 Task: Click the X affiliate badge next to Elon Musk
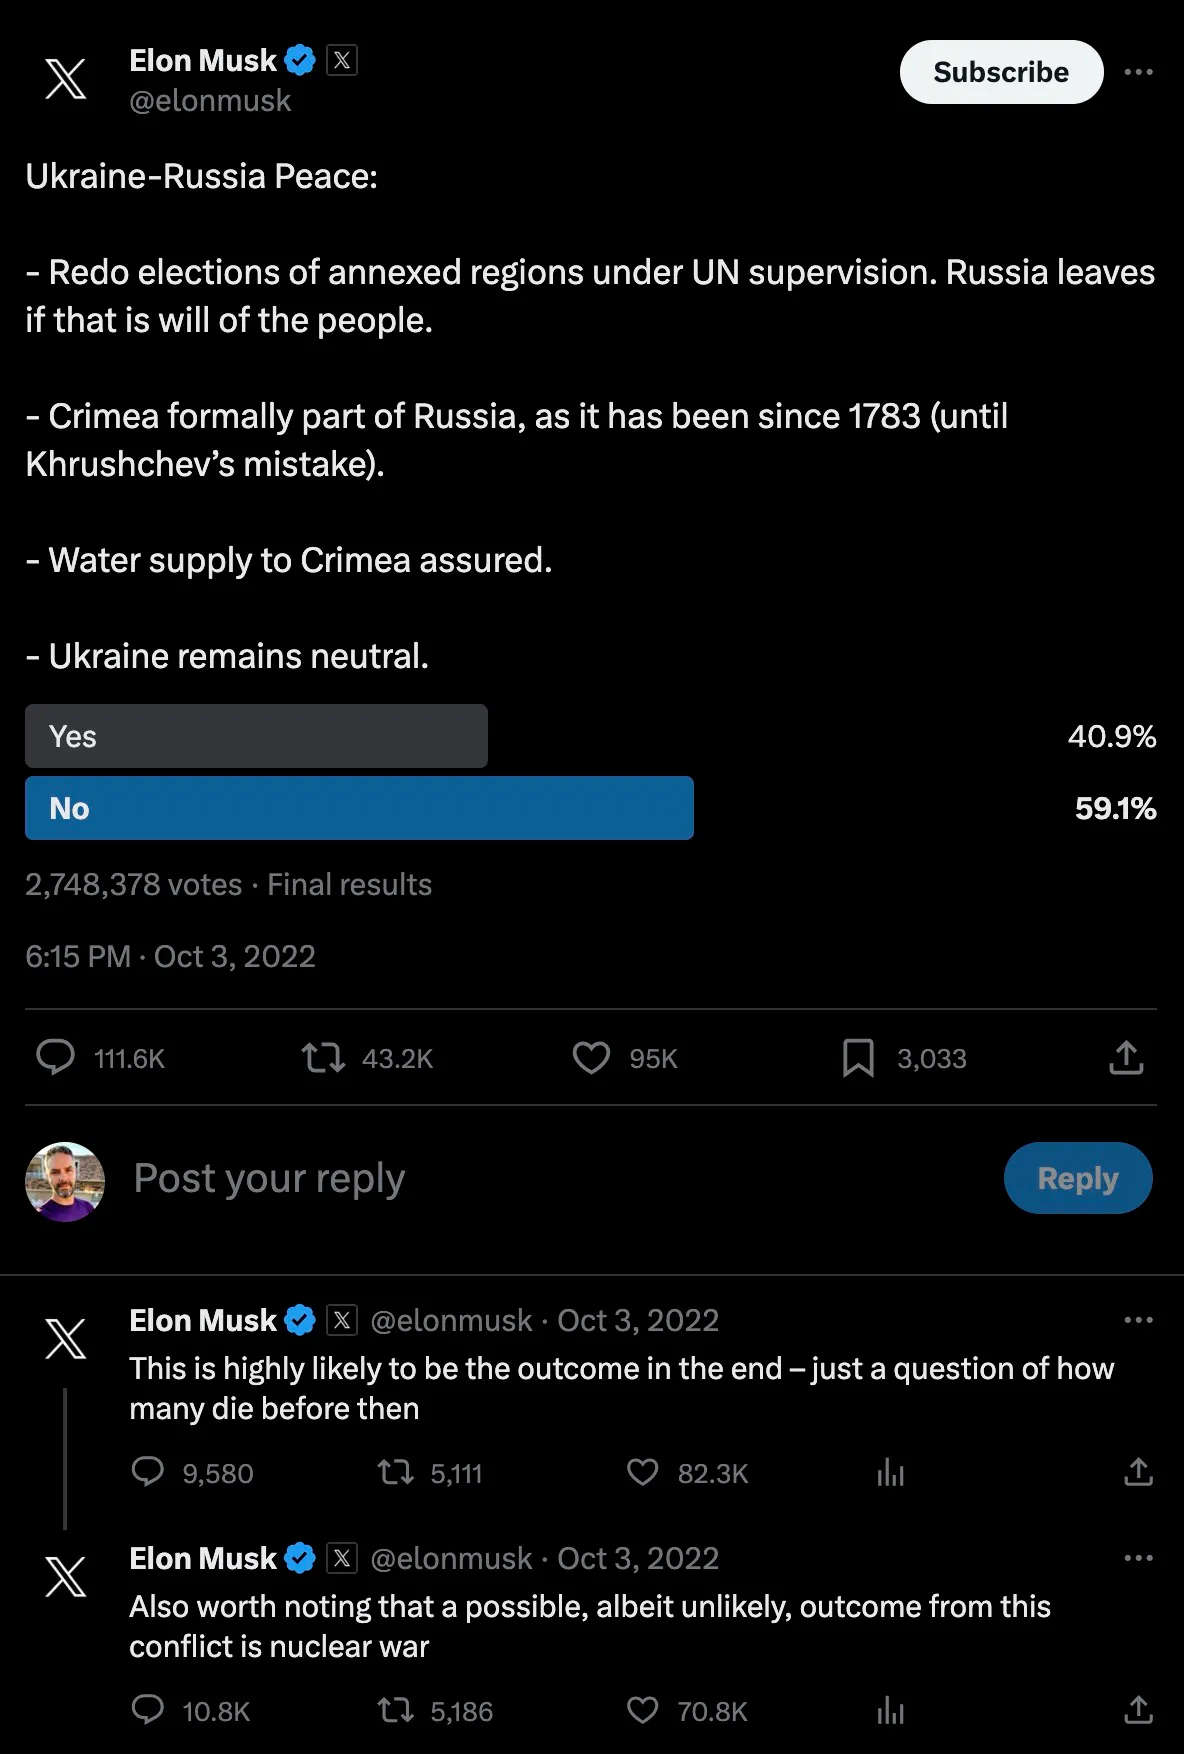point(342,60)
